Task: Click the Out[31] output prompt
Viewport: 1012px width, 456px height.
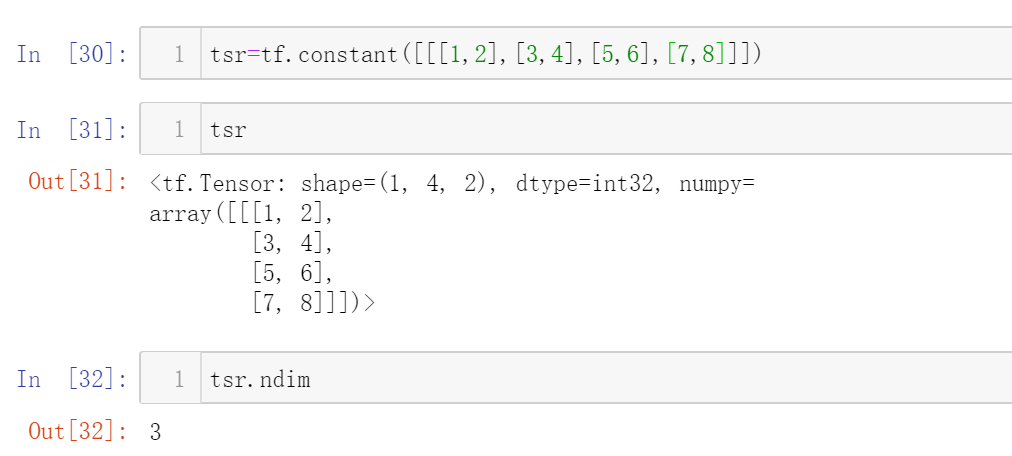Action: 77,183
